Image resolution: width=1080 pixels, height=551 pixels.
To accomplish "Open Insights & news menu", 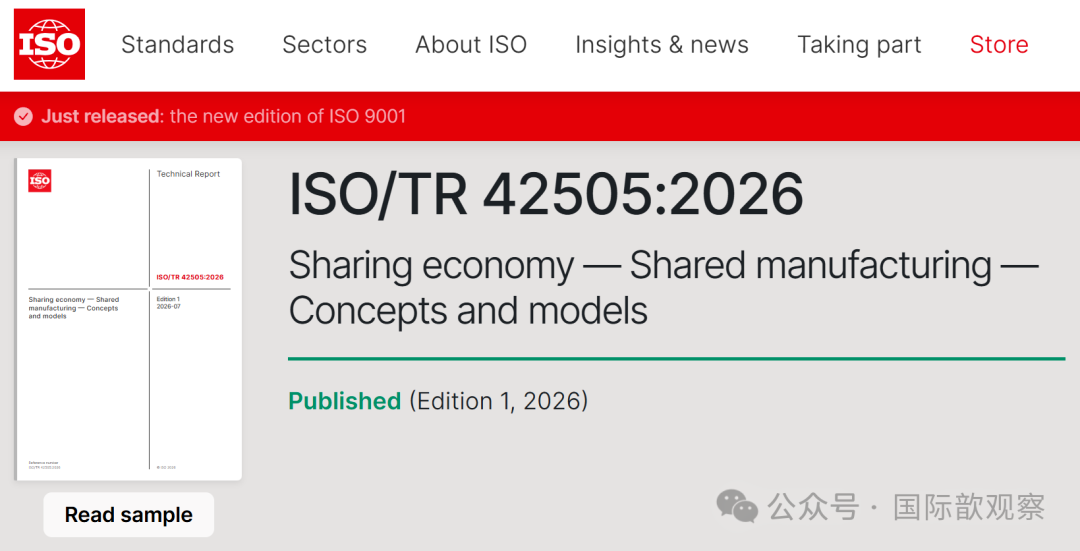I will pos(662,45).
